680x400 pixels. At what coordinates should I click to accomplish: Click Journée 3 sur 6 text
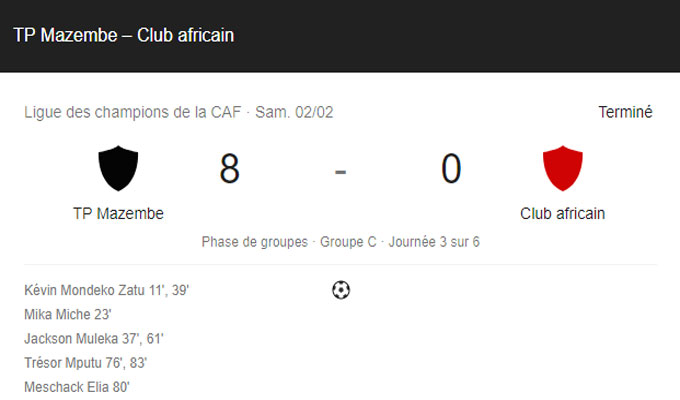(x=434, y=242)
